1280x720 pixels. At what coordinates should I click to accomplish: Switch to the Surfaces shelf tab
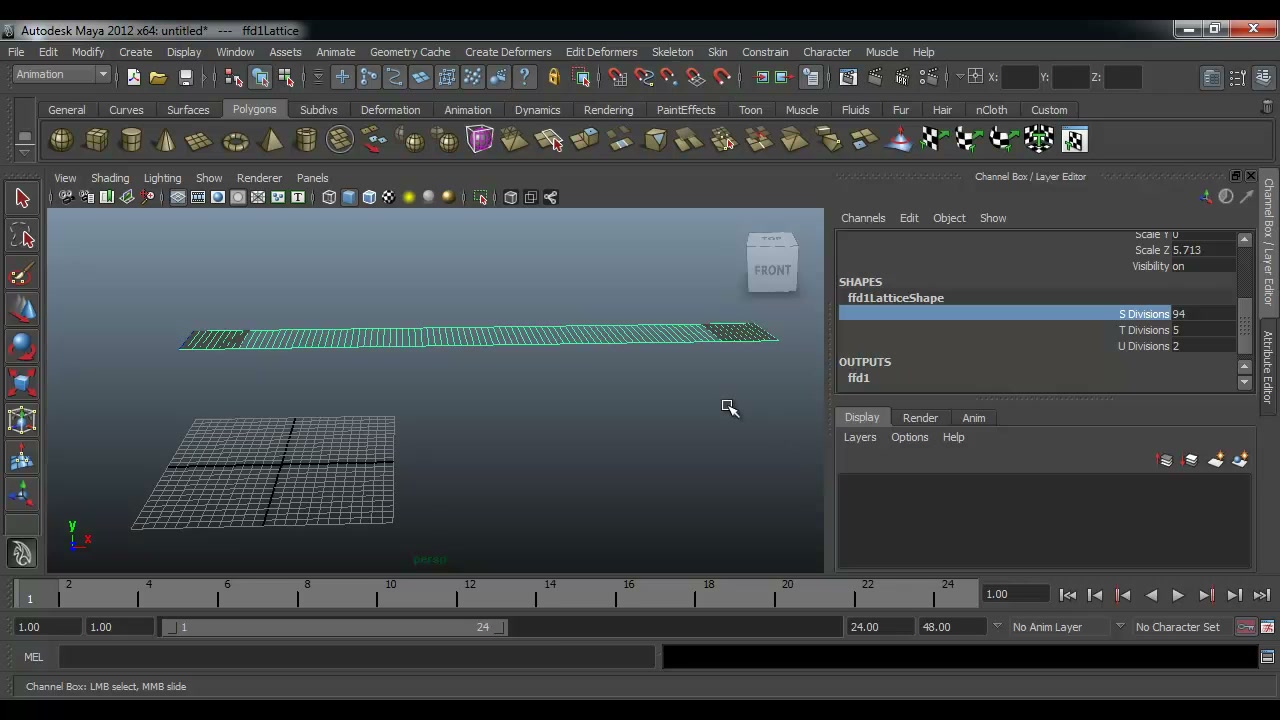point(188,110)
